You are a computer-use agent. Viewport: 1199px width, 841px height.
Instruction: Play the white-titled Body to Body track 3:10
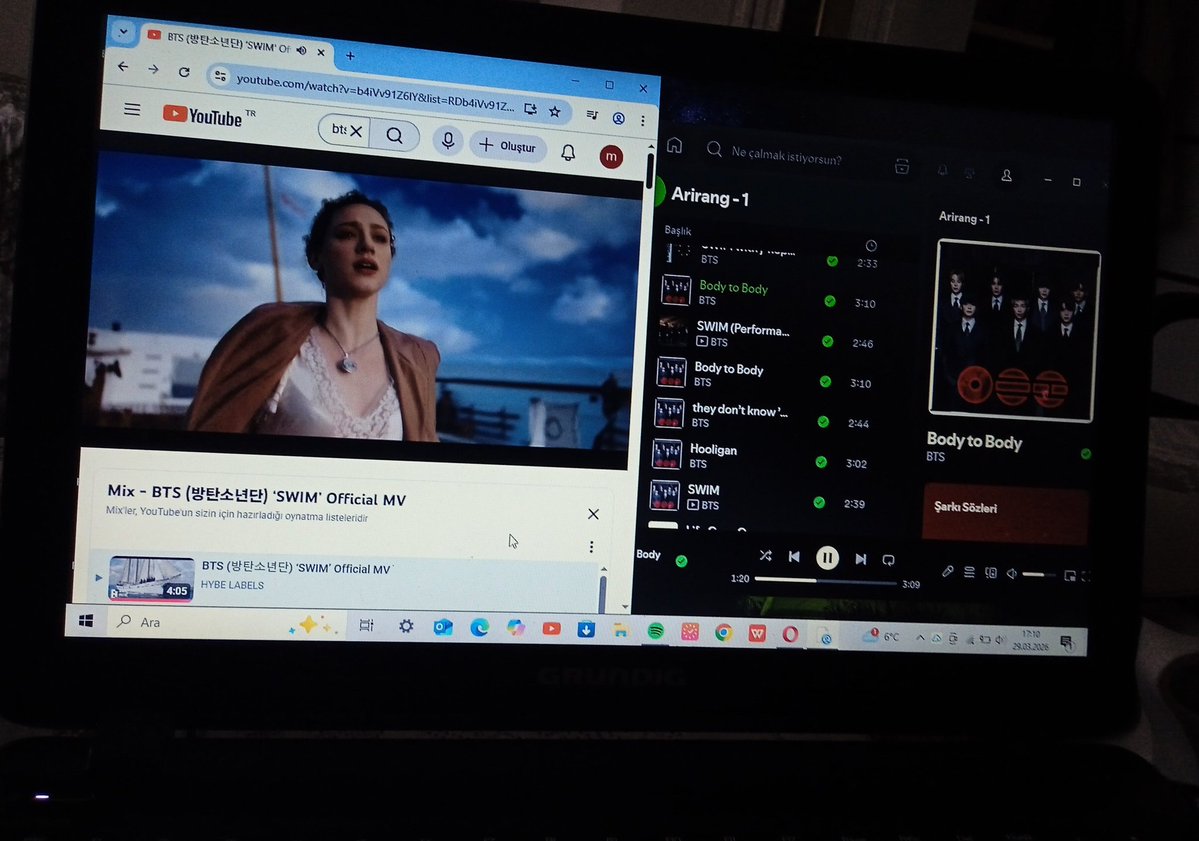pos(729,369)
